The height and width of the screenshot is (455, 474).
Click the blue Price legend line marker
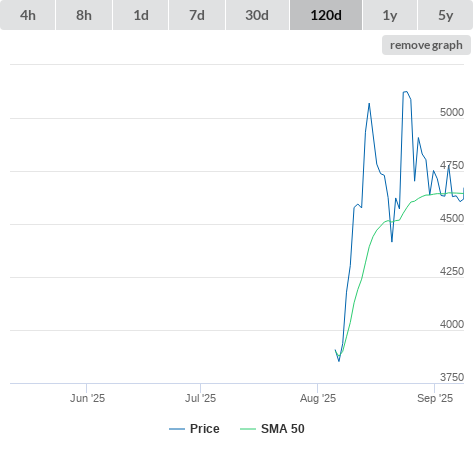[177, 429]
